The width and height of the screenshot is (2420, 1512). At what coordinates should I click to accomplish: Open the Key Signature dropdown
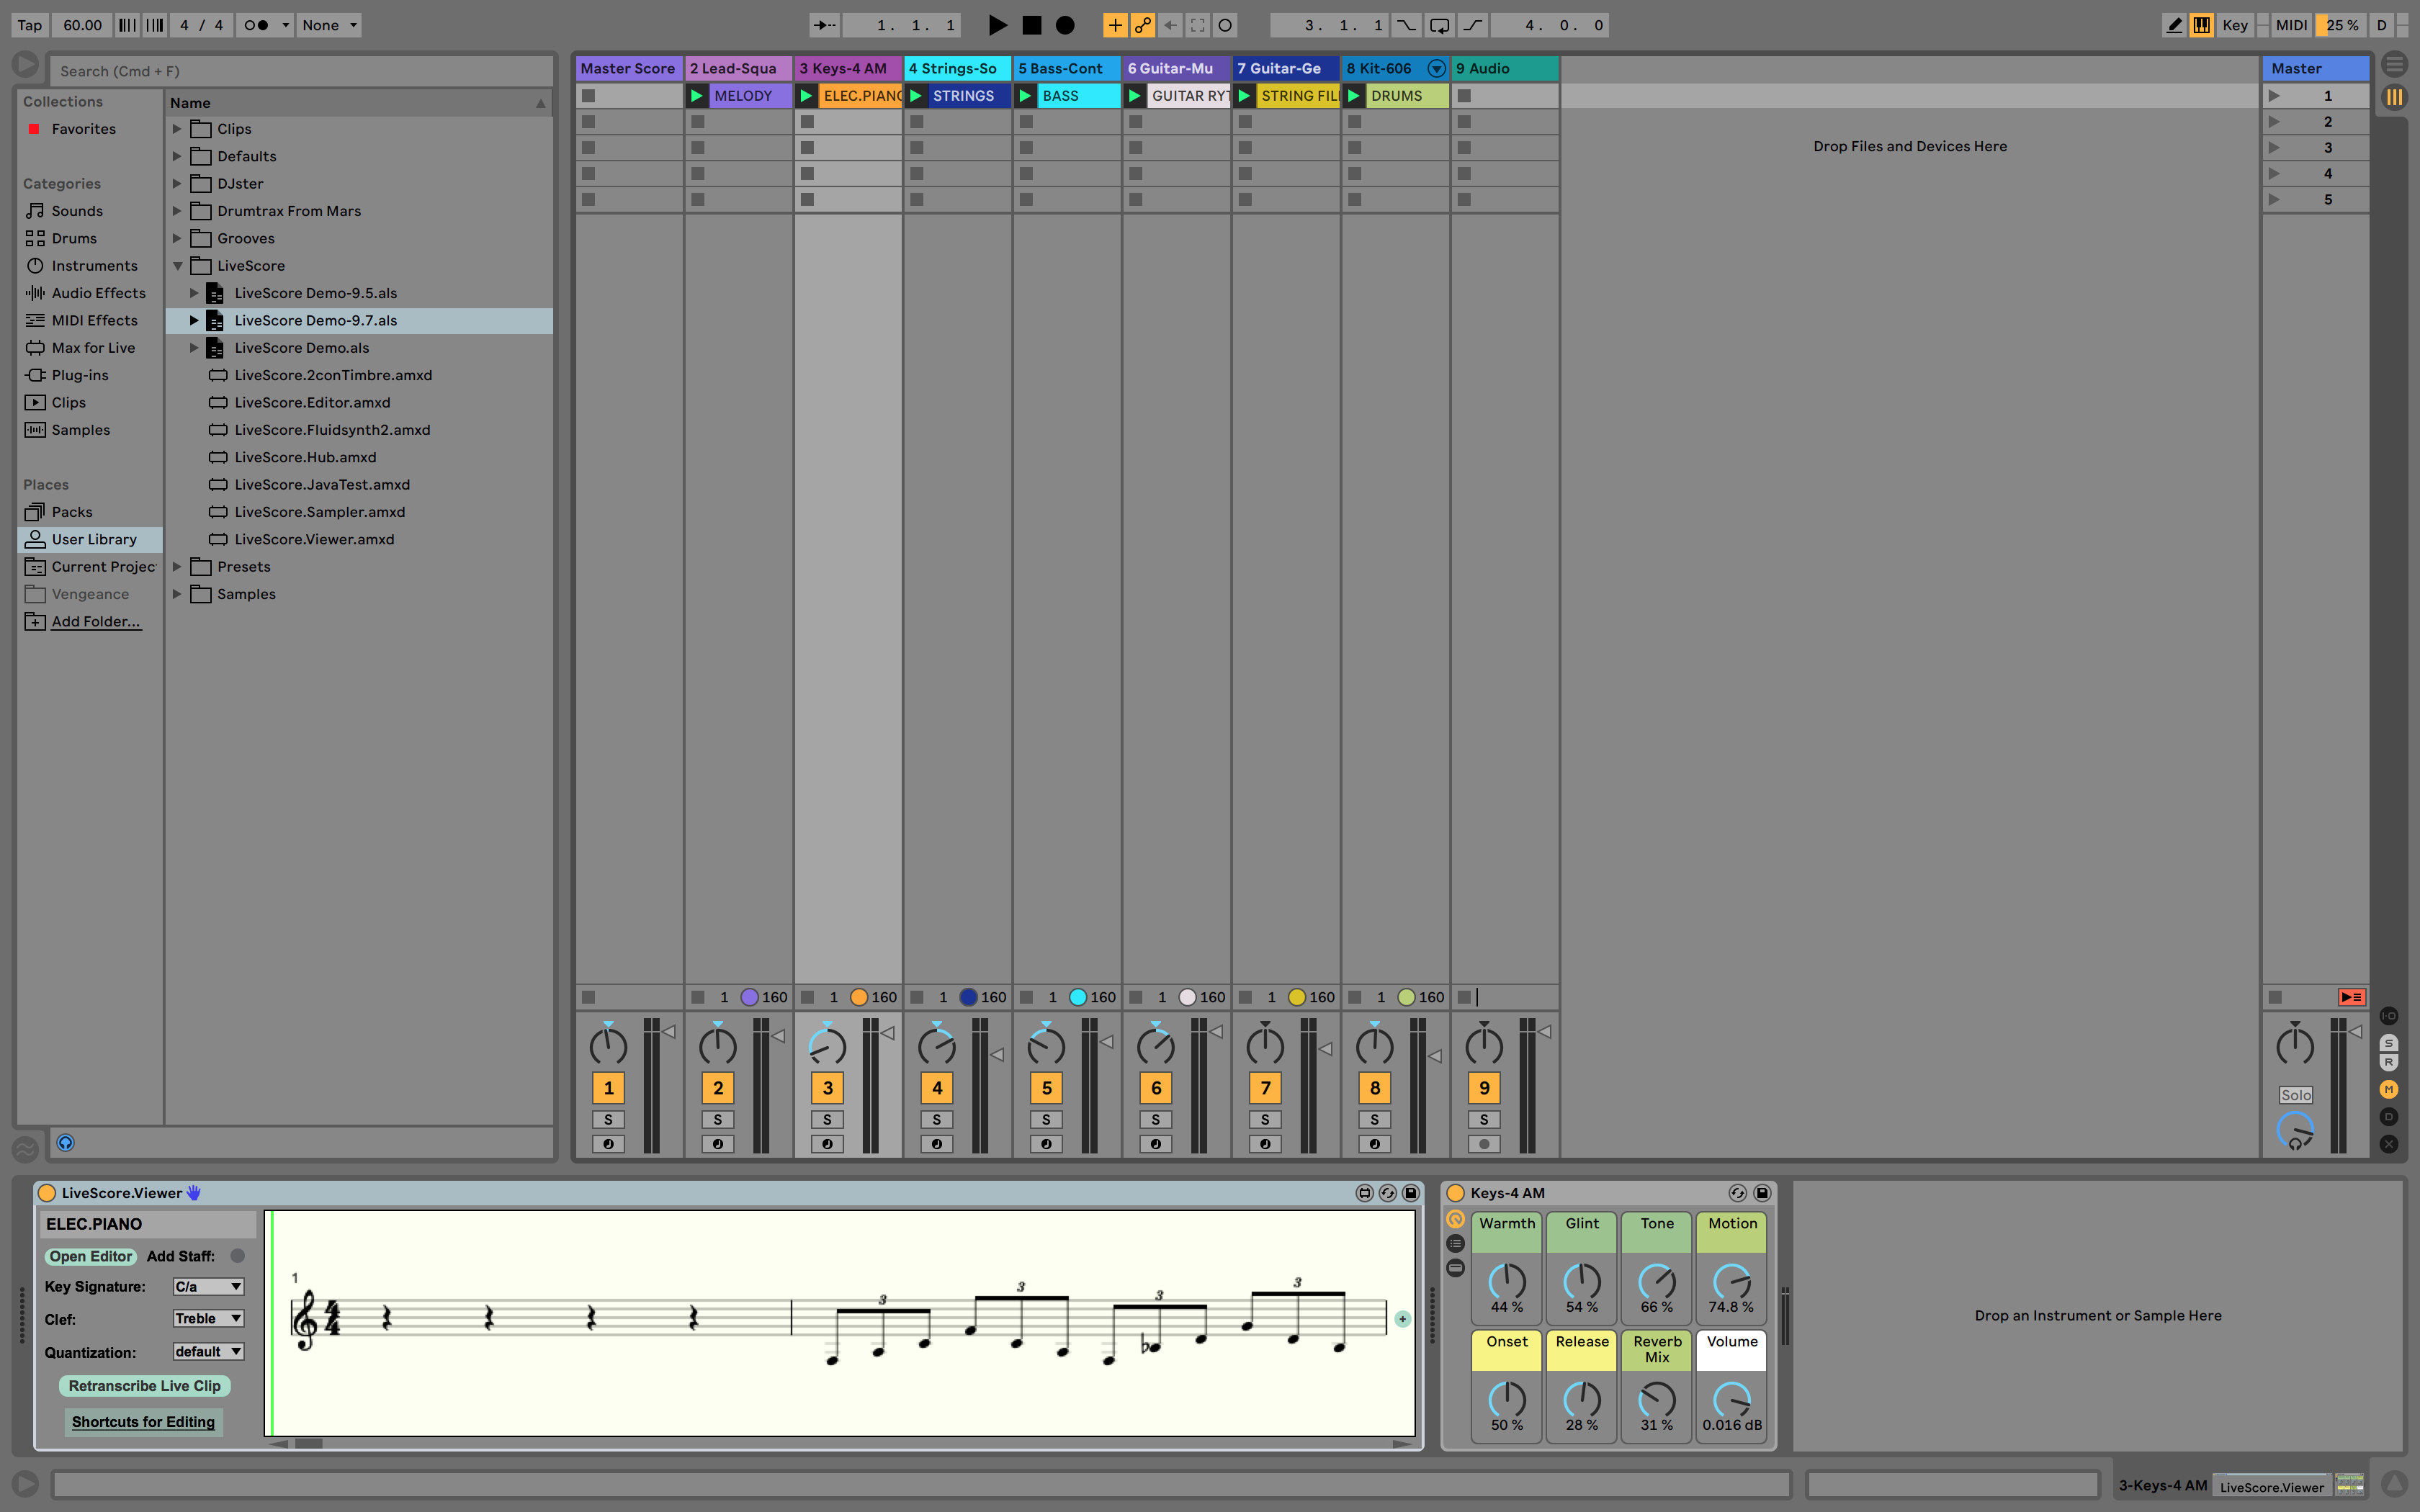pyautogui.click(x=208, y=1287)
